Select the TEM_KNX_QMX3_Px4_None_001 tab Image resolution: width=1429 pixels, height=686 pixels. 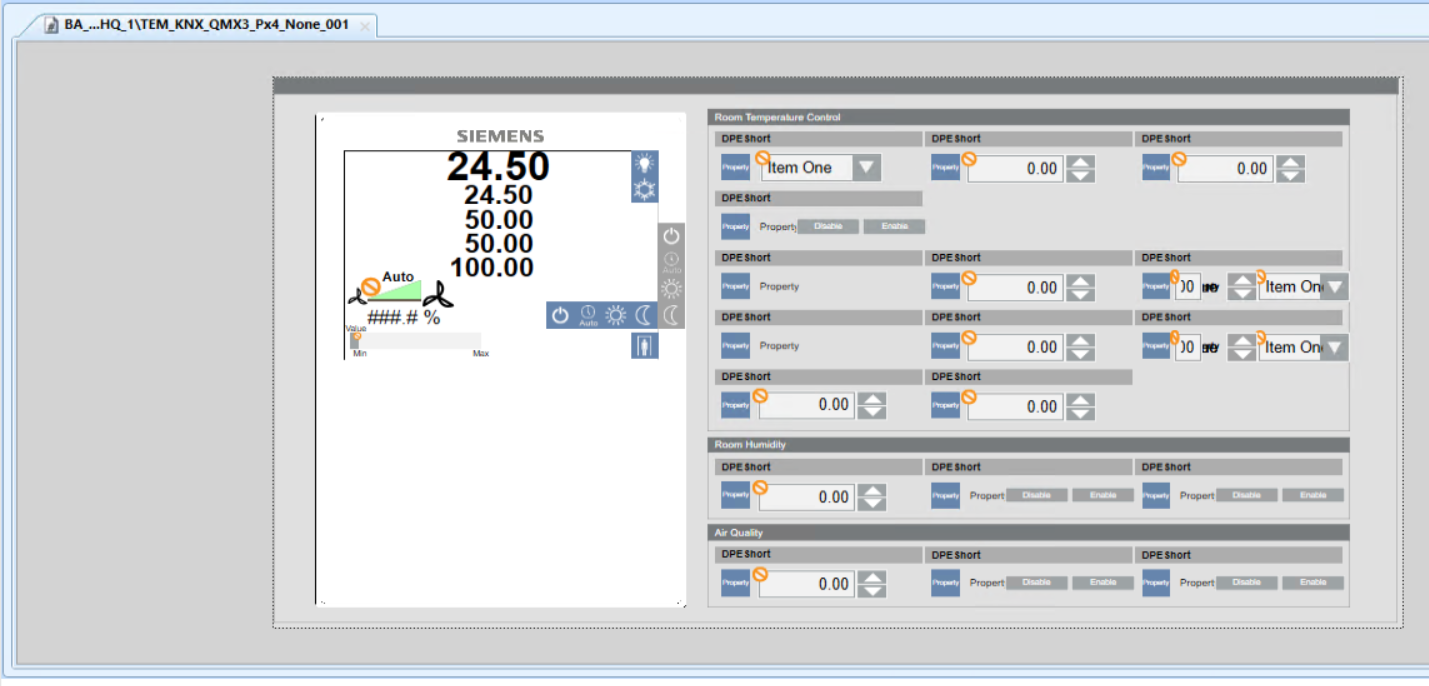205,25
